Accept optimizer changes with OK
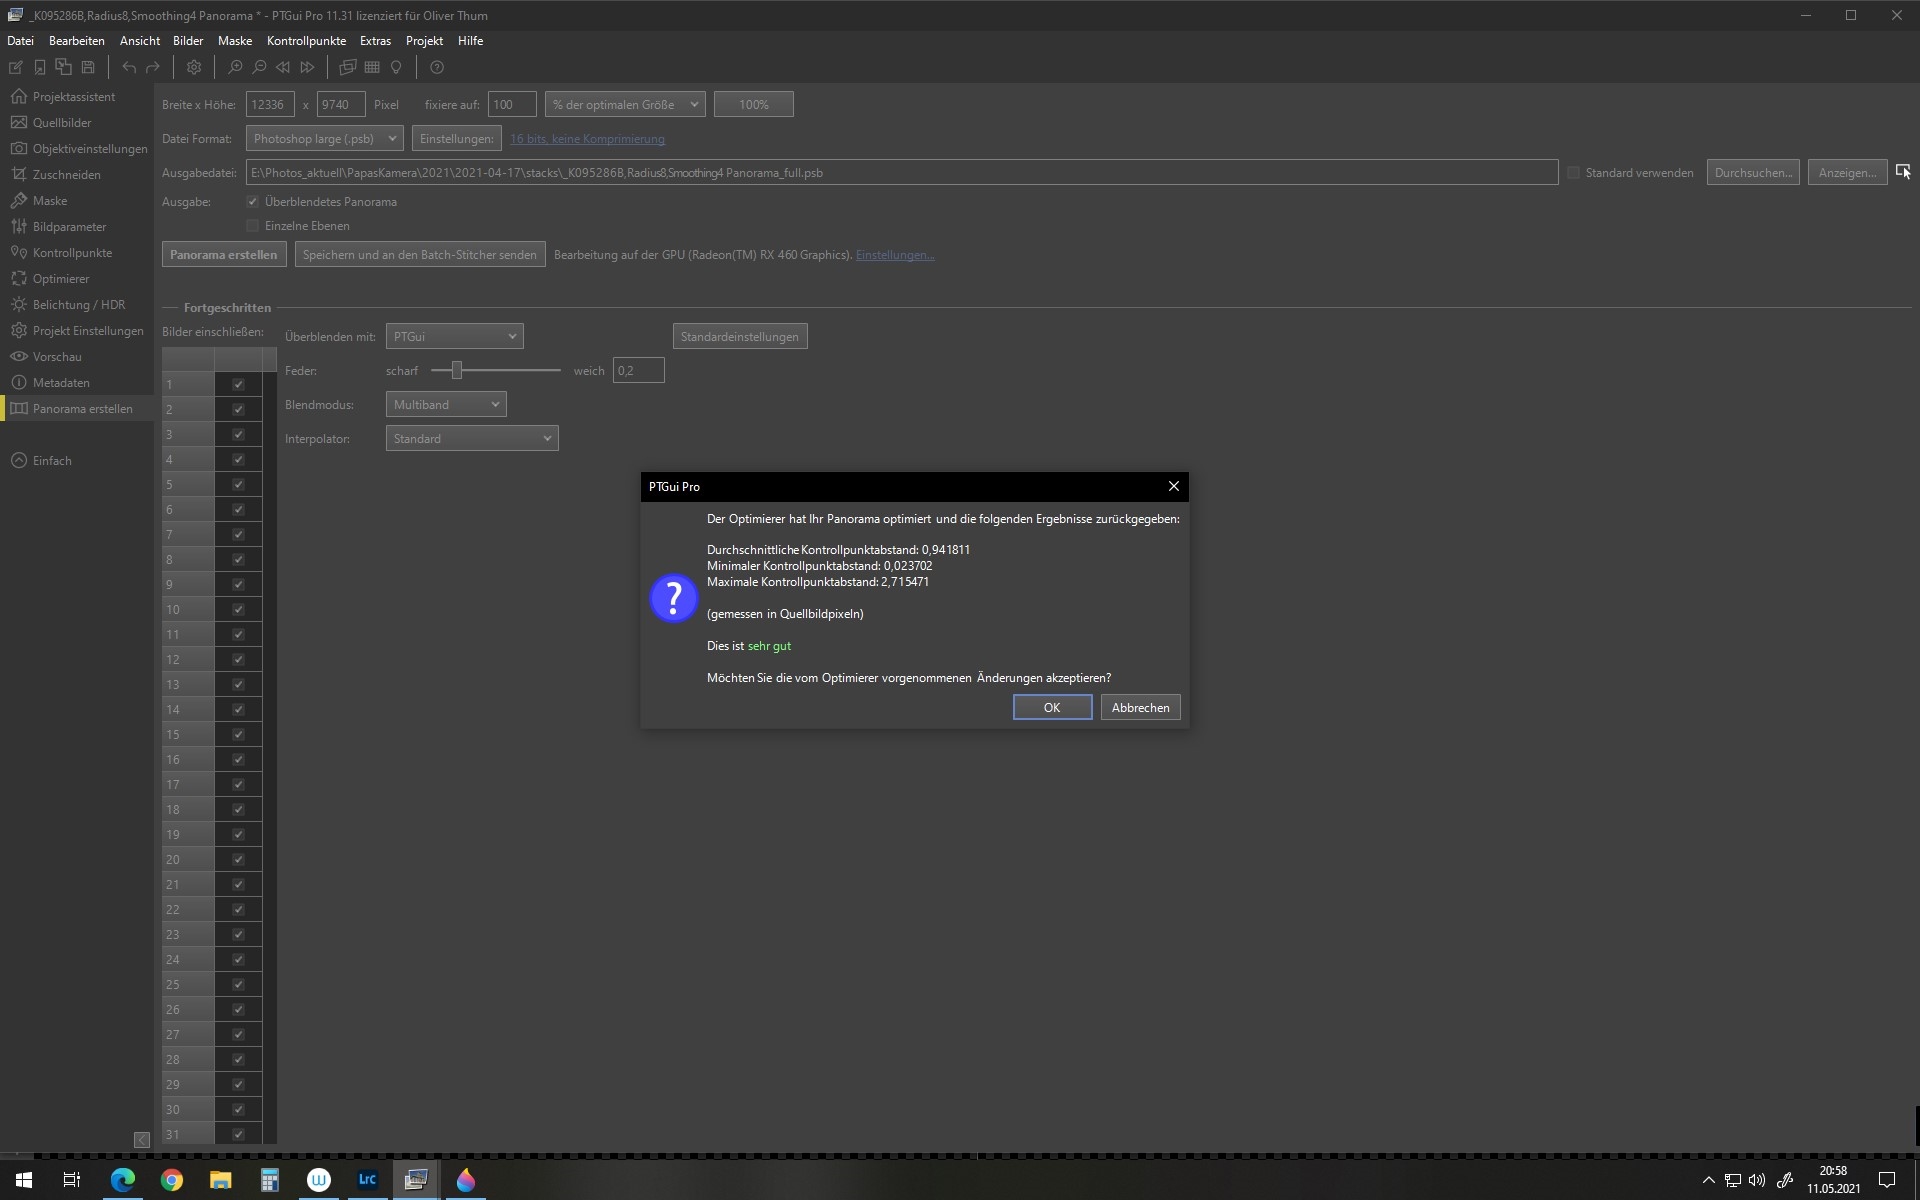 [x=1052, y=708]
